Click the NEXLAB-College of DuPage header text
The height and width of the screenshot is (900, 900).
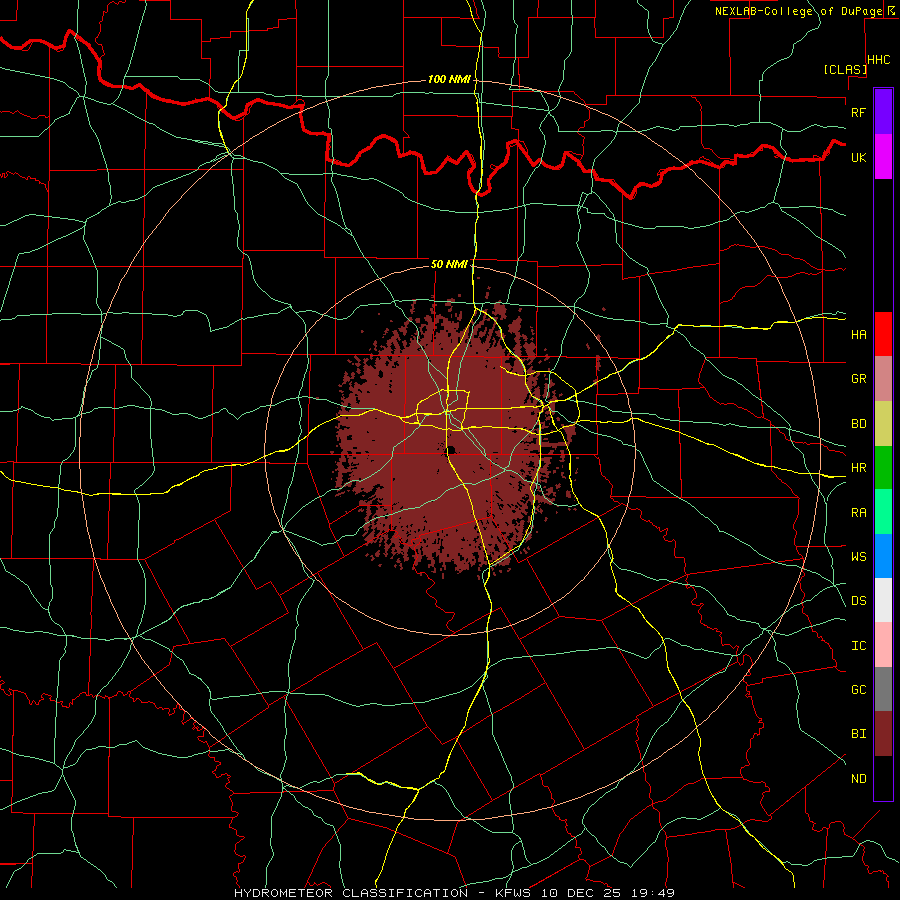tap(798, 11)
